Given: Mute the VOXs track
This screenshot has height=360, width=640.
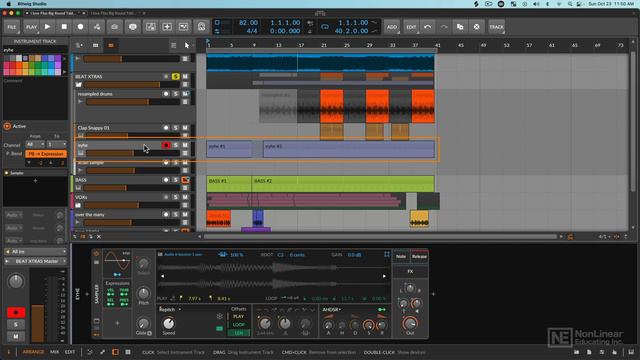Looking at the screenshot, I should pyautogui.click(x=185, y=197).
